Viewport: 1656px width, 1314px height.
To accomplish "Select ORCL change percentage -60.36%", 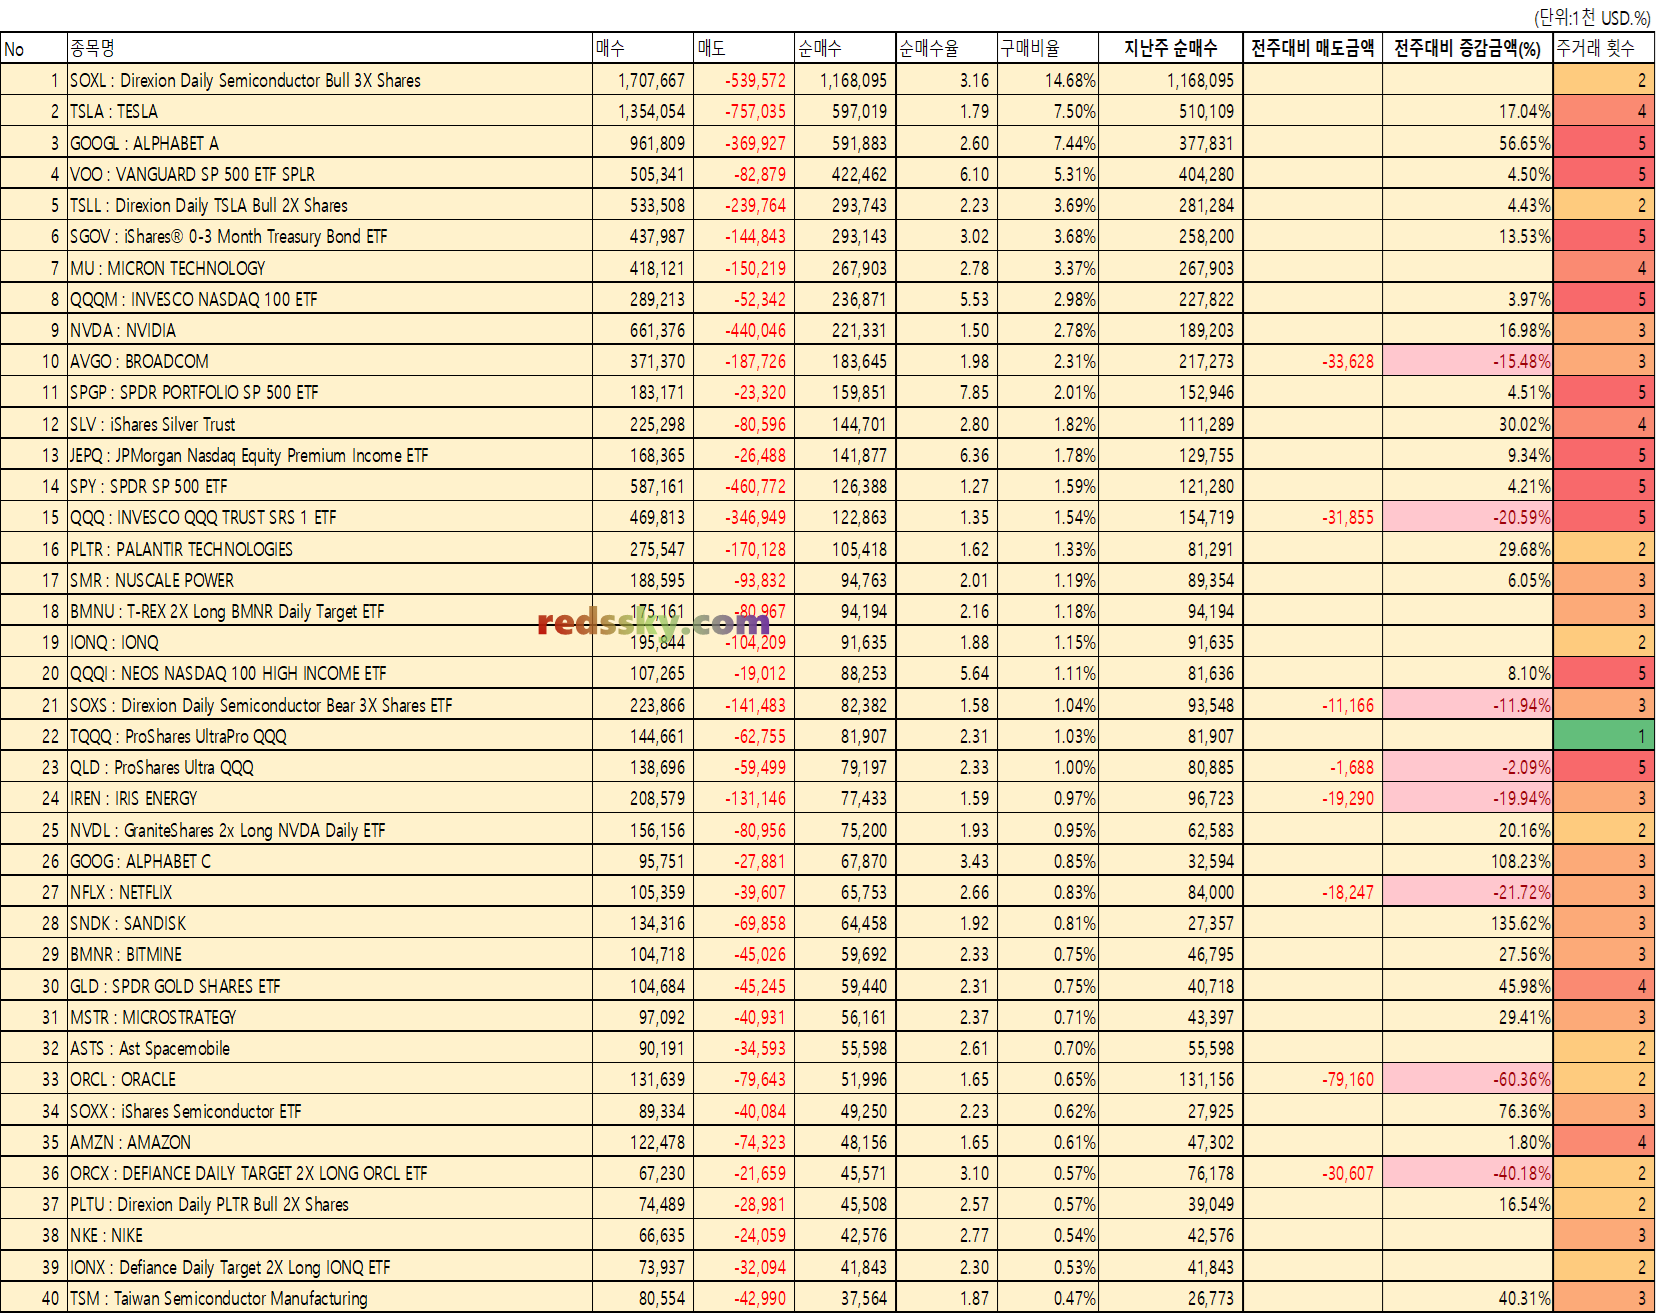I will click(x=1467, y=1079).
